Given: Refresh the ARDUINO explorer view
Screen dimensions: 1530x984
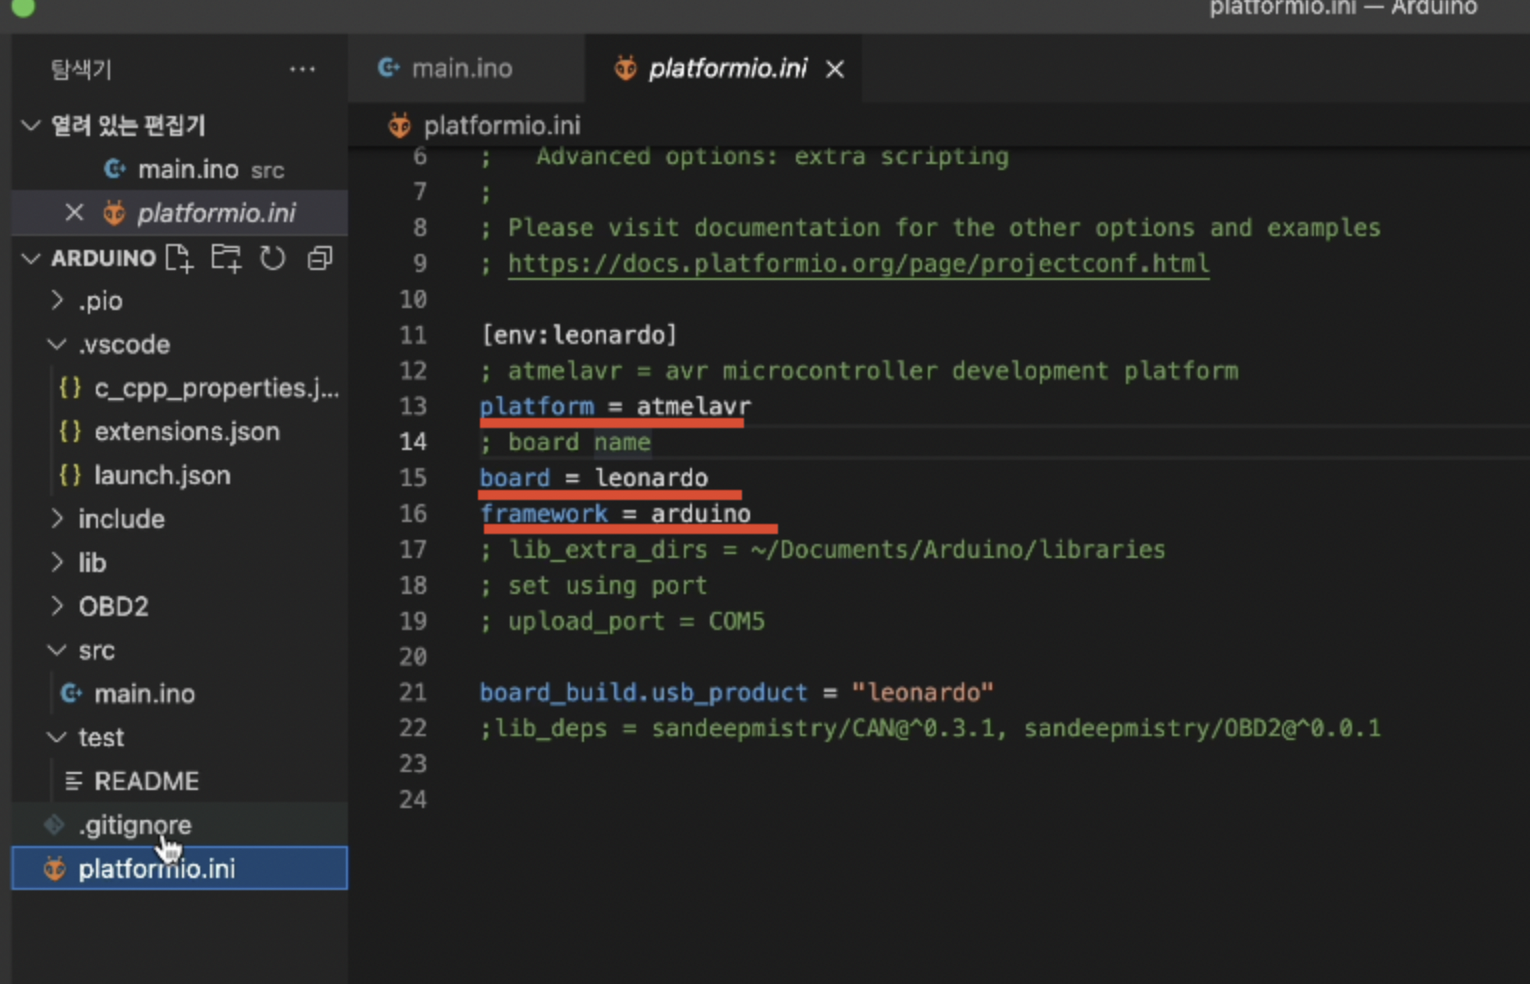Looking at the screenshot, I should click(x=272, y=258).
